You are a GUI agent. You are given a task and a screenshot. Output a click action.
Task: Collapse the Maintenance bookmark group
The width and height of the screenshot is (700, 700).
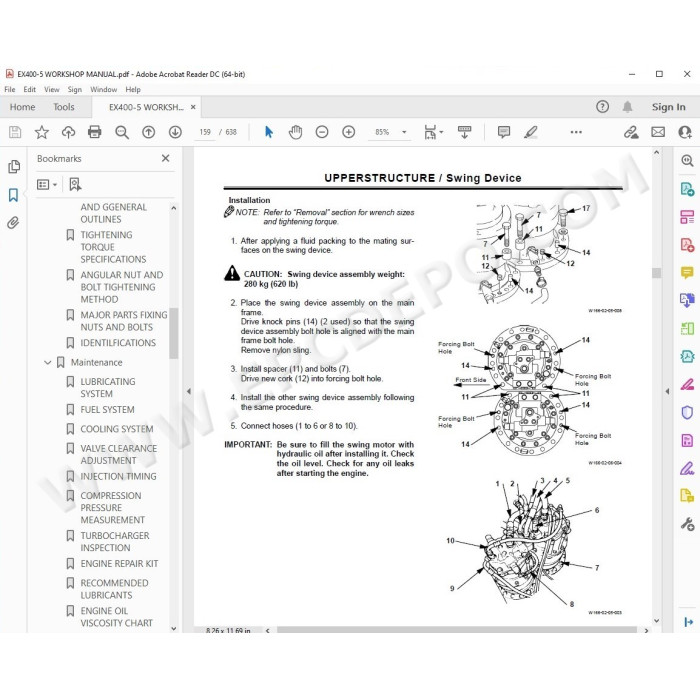coord(47,362)
